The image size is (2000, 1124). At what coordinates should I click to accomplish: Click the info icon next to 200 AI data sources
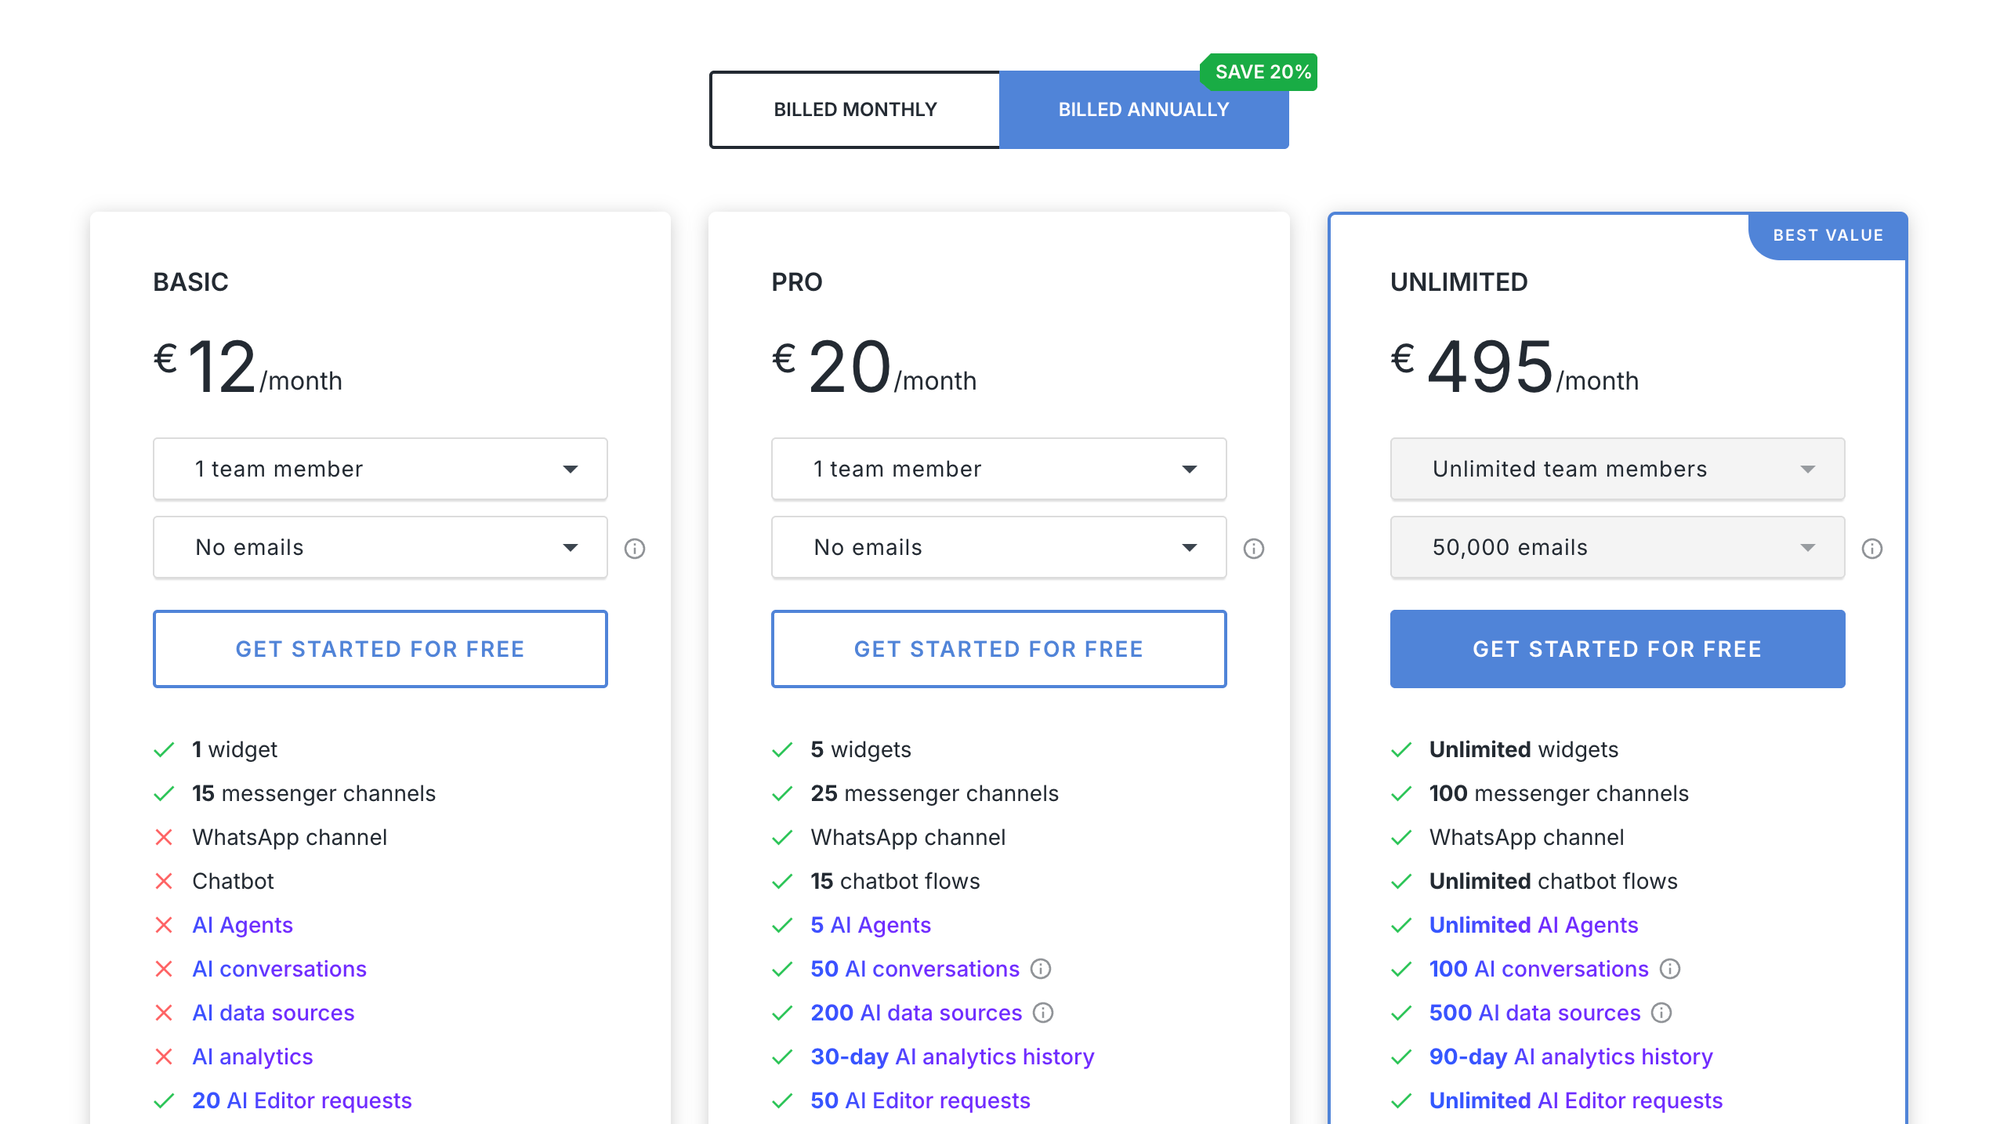[x=1044, y=1013]
